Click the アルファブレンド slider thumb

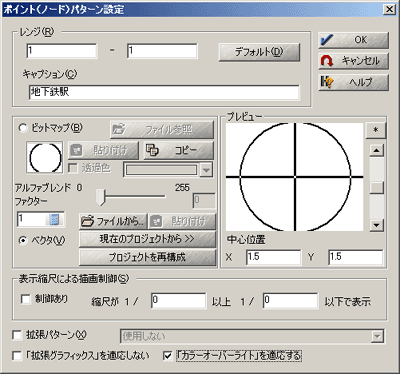point(100,197)
